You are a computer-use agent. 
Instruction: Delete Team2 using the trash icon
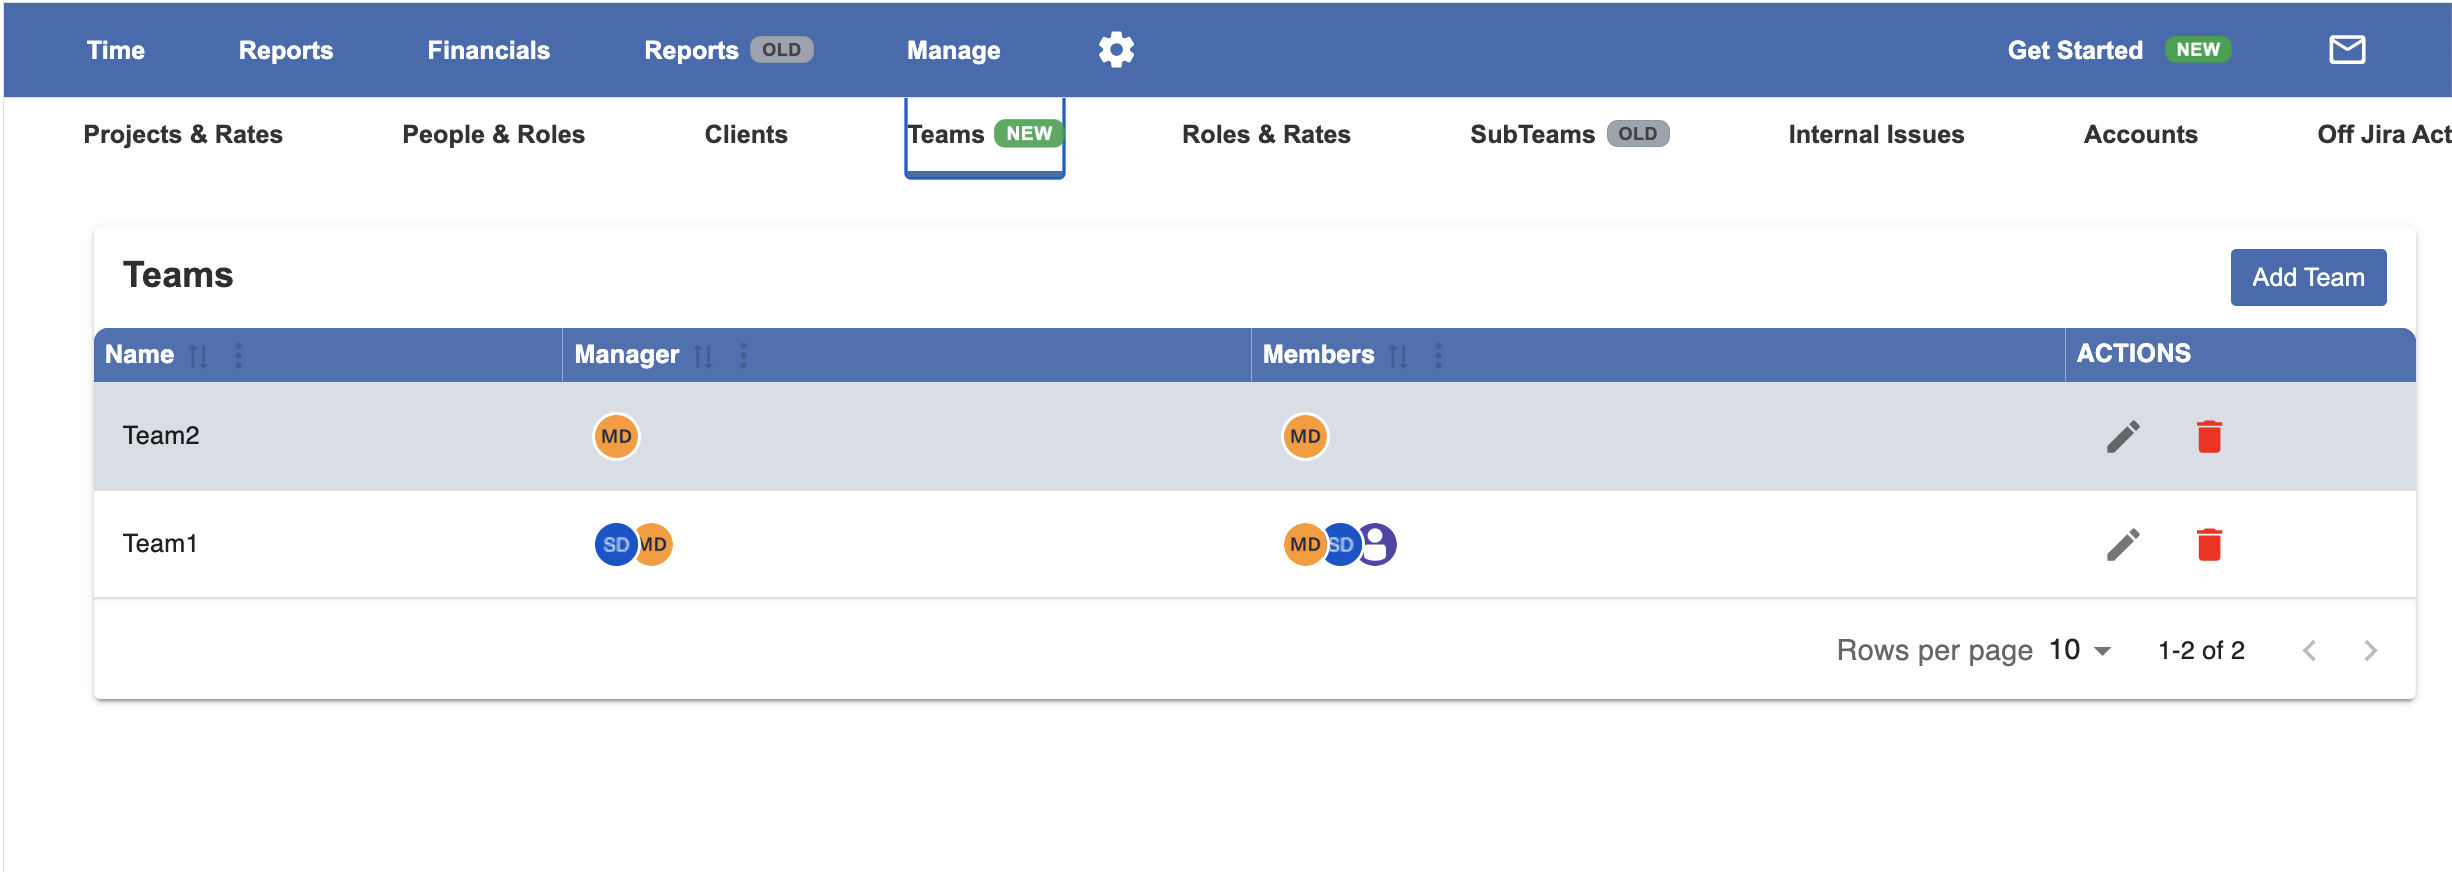tap(2209, 436)
